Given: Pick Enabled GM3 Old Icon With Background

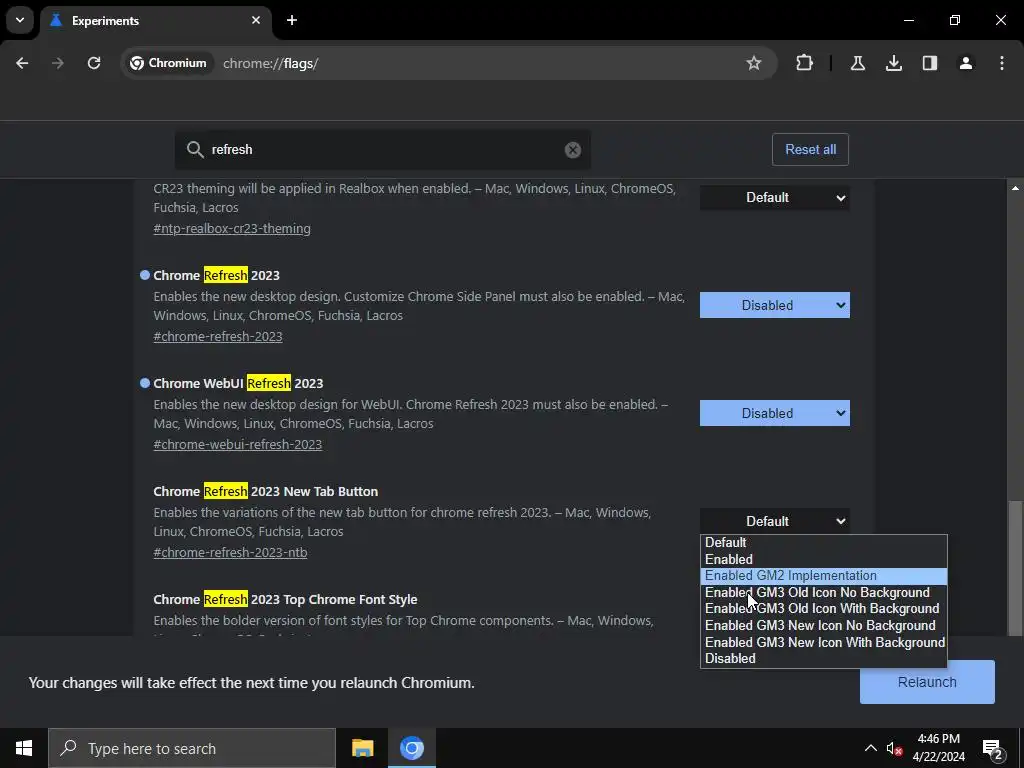Looking at the screenshot, I should coord(824,609).
